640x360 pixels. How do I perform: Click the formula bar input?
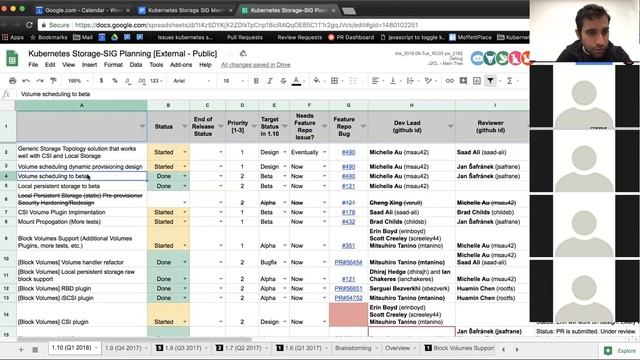pyautogui.click(x=273, y=94)
